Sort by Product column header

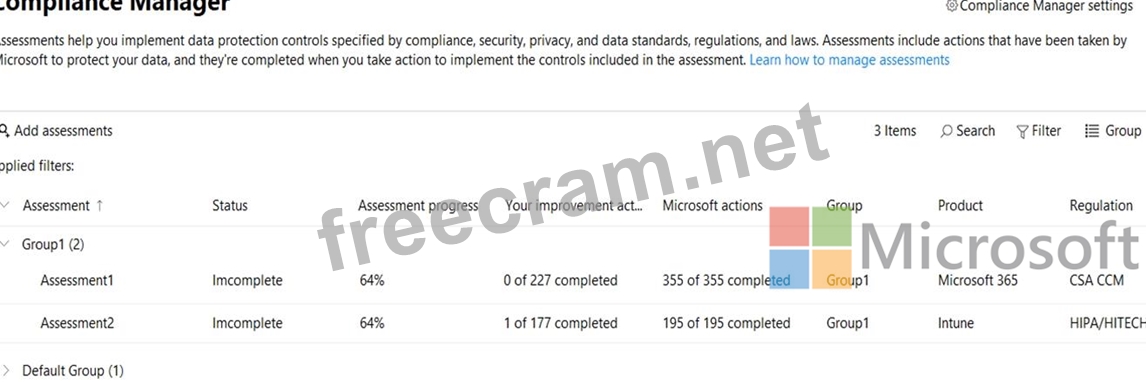960,206
